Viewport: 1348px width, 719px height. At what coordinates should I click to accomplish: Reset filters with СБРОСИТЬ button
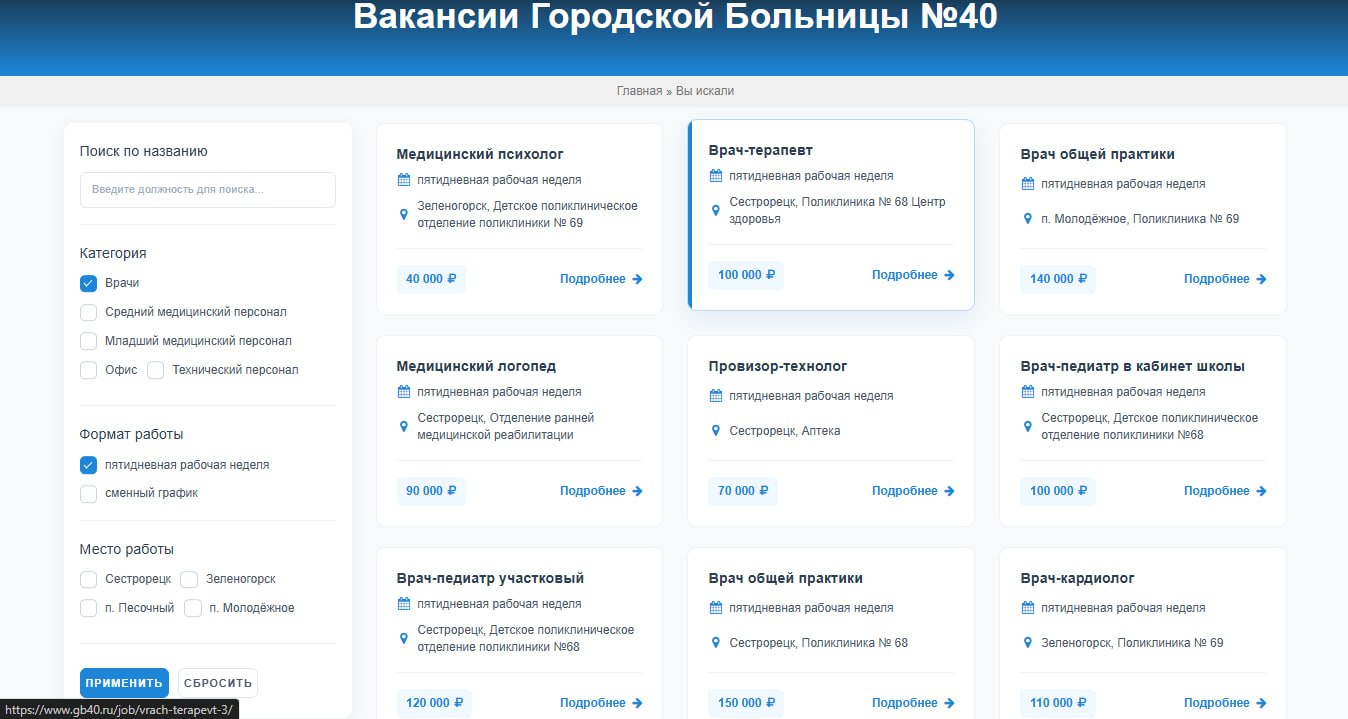tap(218, 683)
